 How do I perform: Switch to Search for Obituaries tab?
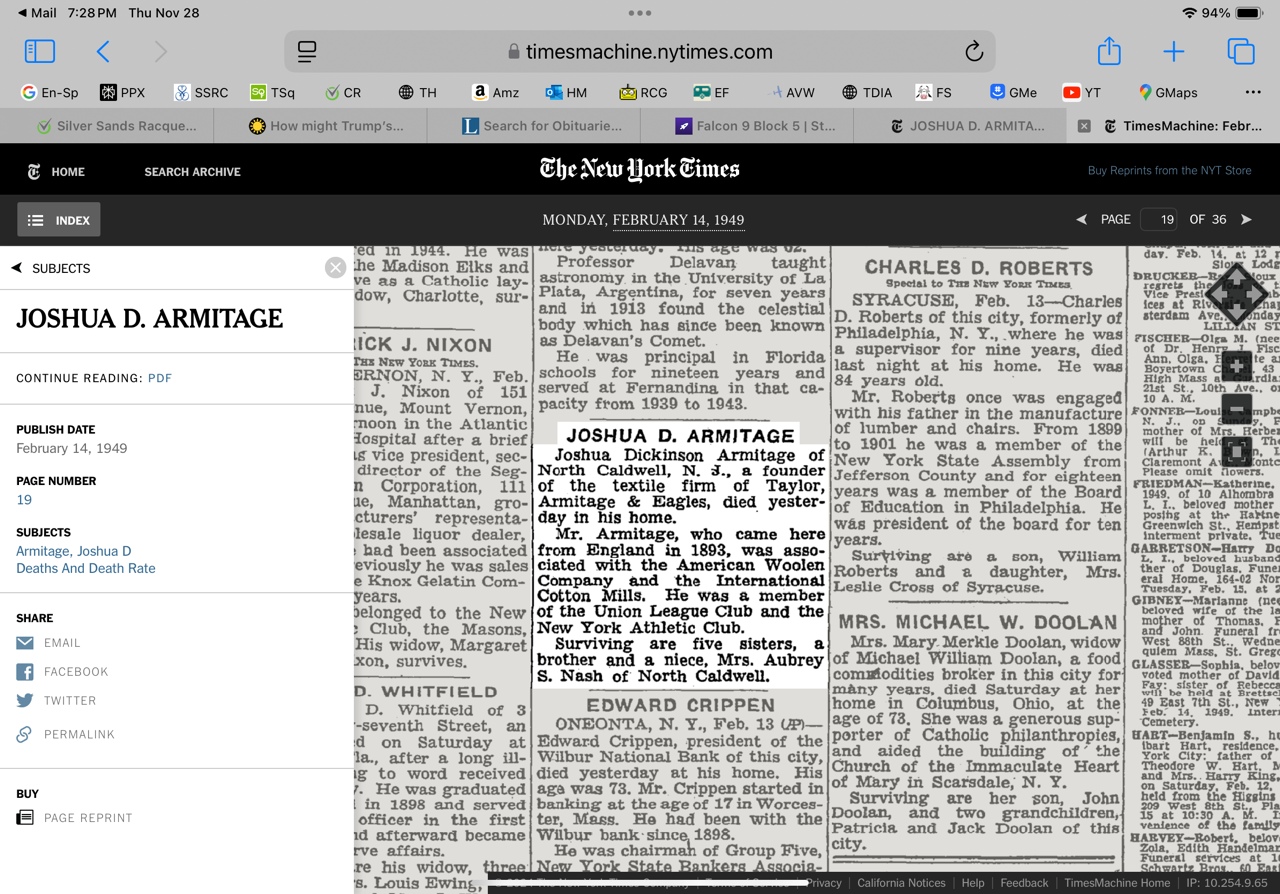pyautogui.click(x=541, y=126)
